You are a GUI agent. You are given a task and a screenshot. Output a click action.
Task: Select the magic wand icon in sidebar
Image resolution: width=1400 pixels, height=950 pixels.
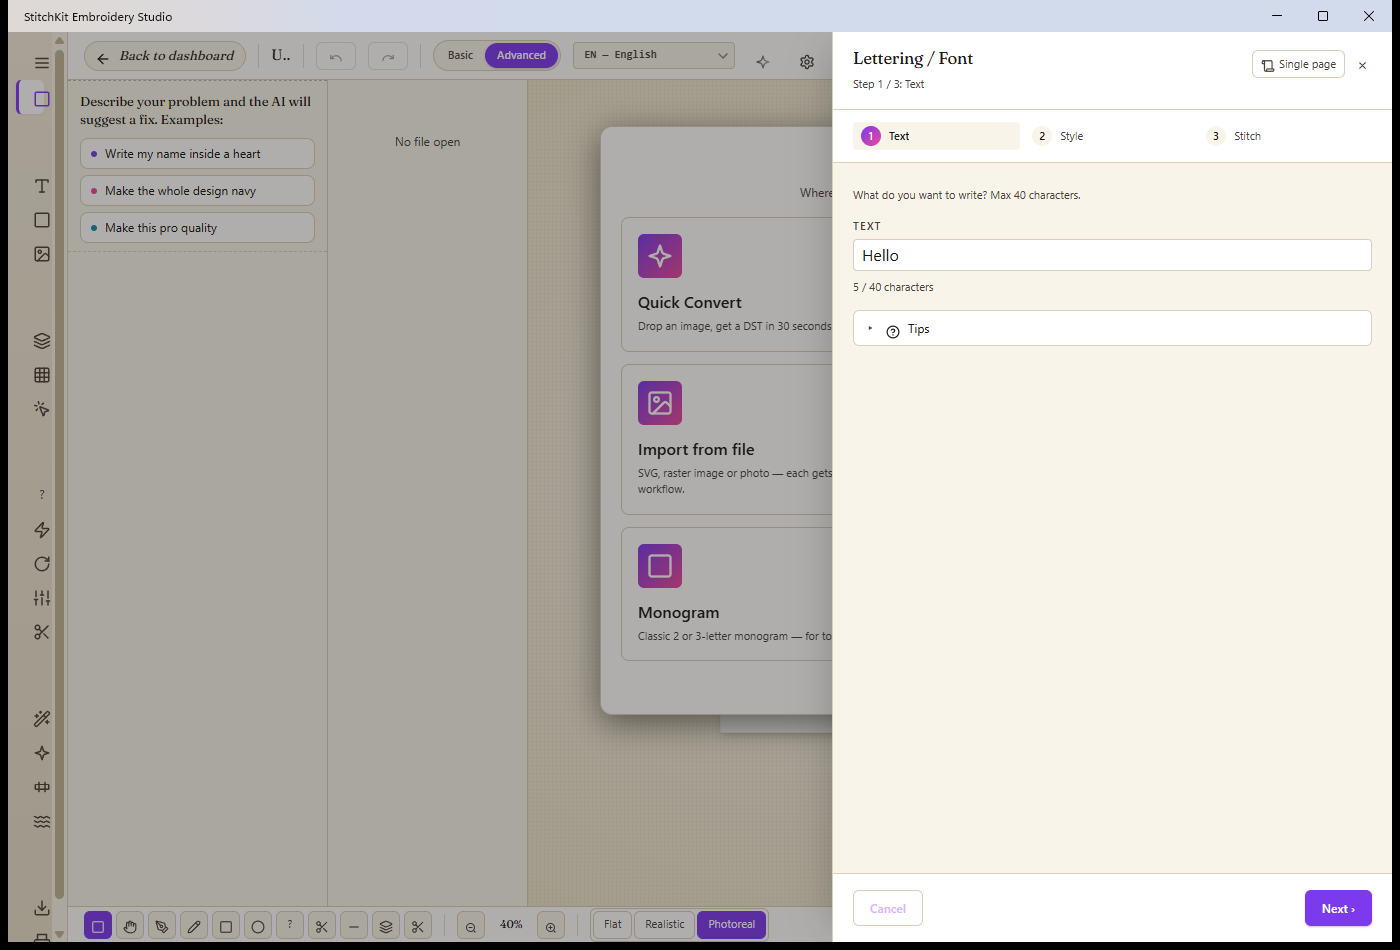click(x=42, y=719)
